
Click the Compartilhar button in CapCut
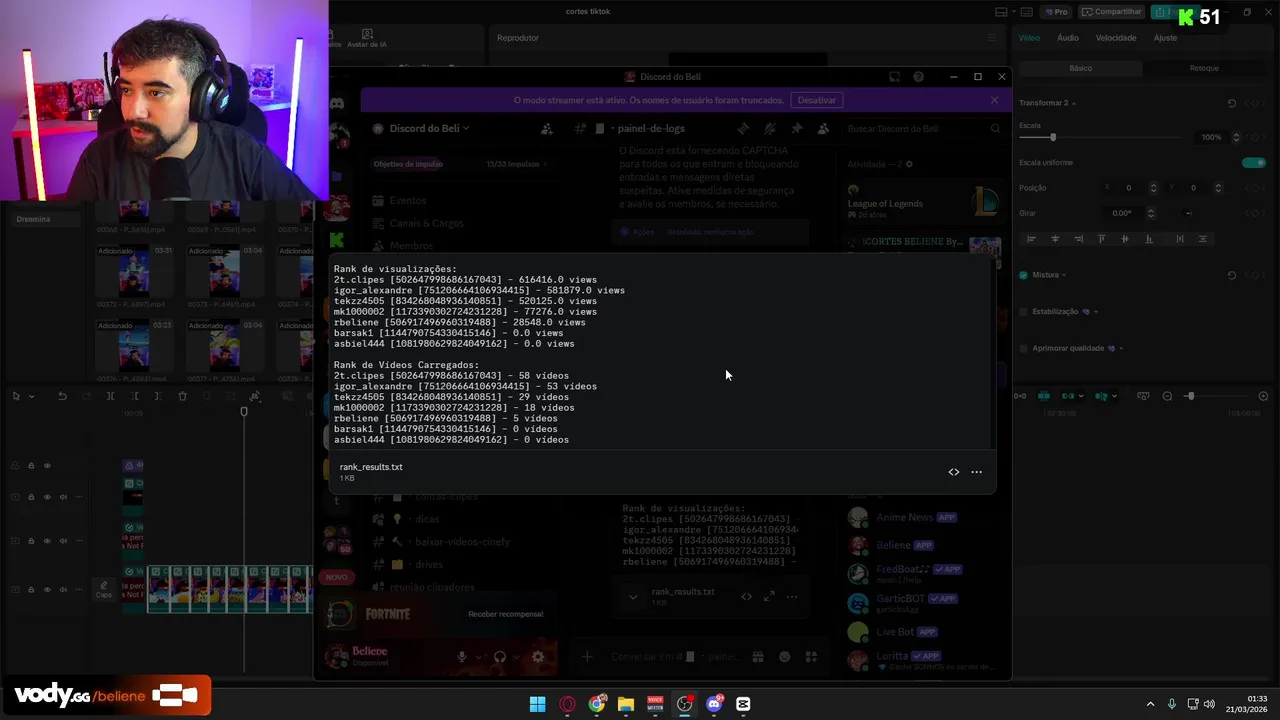coord(1112,12)
